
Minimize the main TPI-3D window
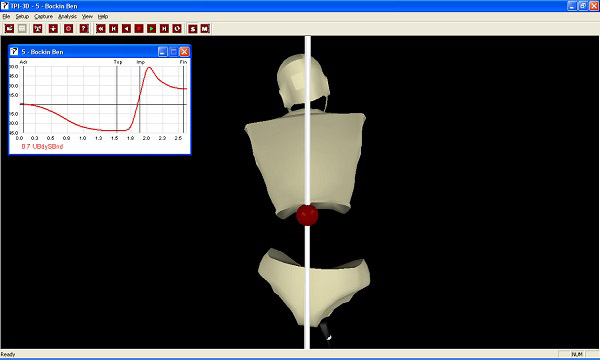pos(572,6)
